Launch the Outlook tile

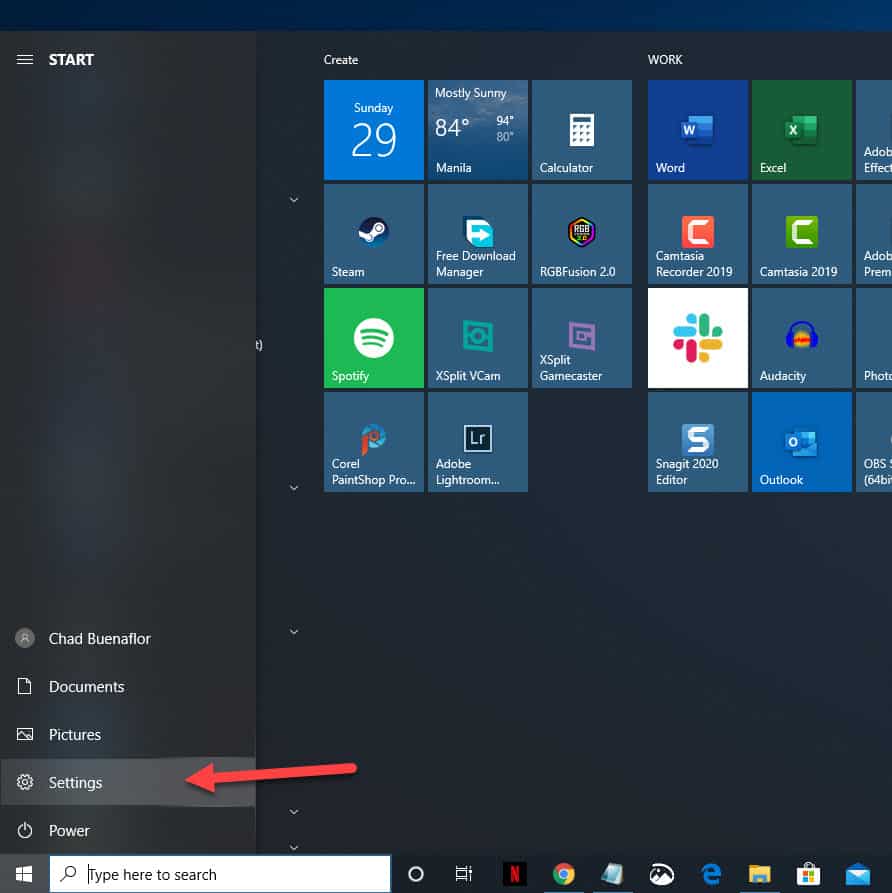click(x=801, y=442)
